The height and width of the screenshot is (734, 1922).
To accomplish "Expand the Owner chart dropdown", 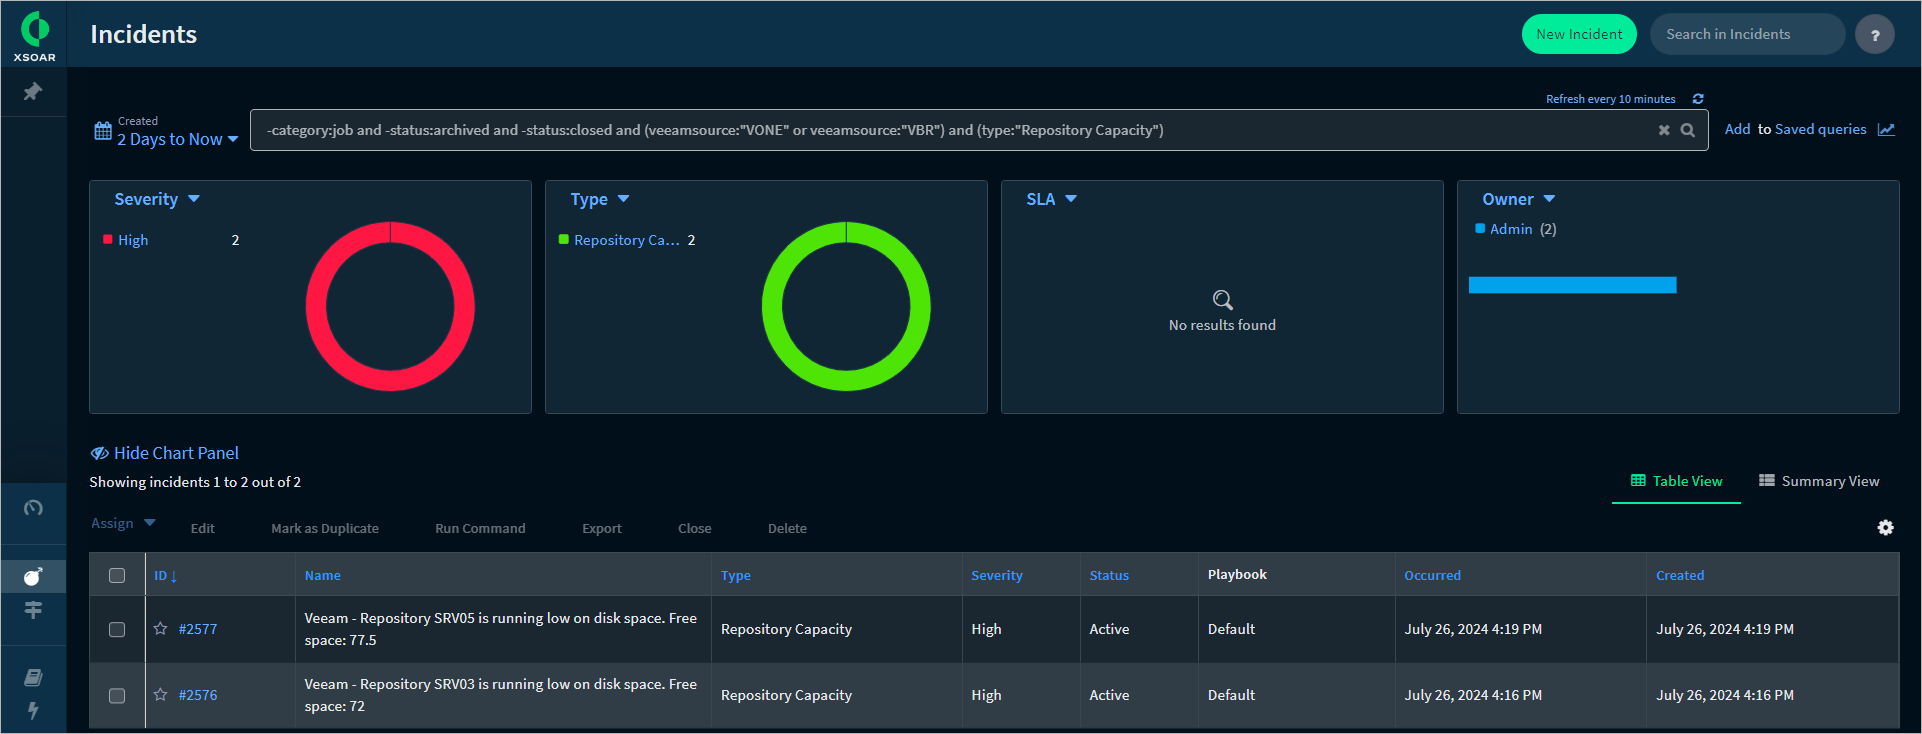I will tap(1519, 199).
